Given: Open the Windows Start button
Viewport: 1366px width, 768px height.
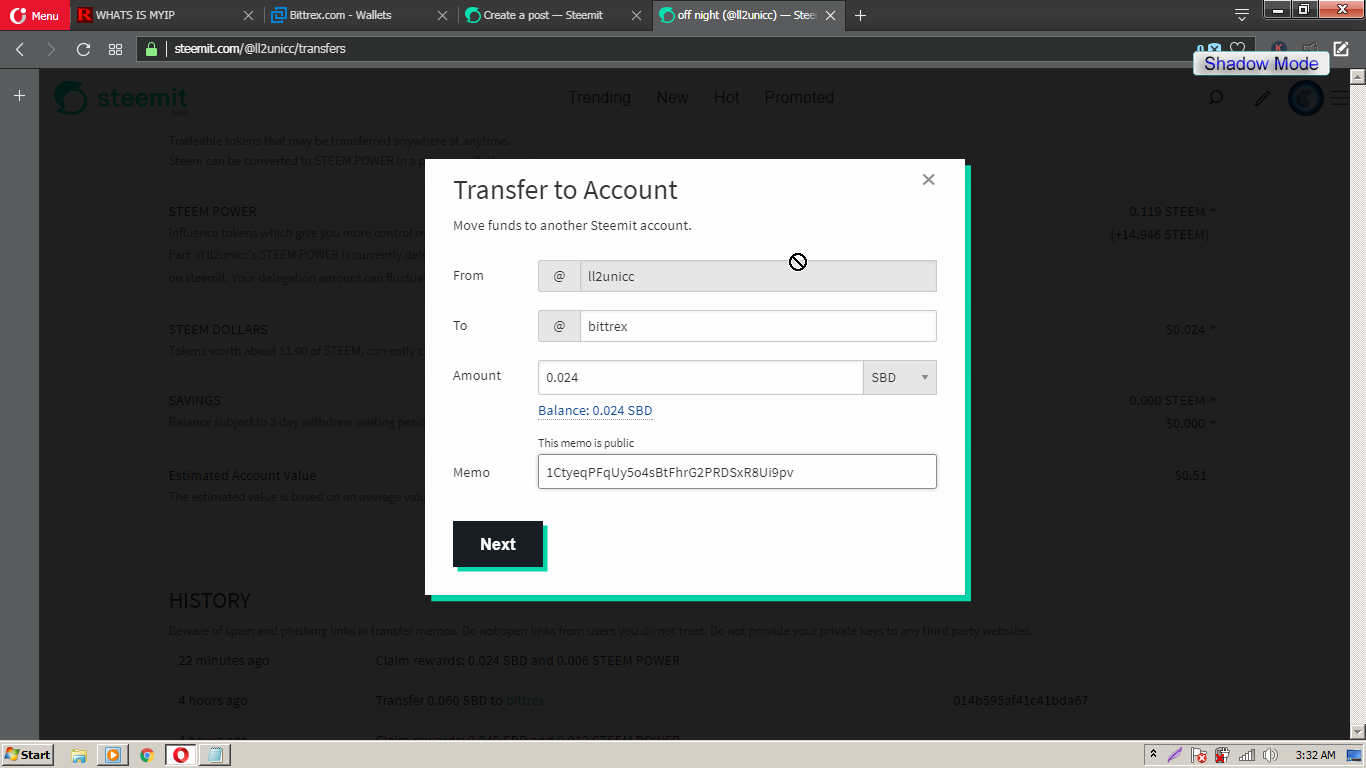Looking at the screenshot, I should click(x=28, y=755).
